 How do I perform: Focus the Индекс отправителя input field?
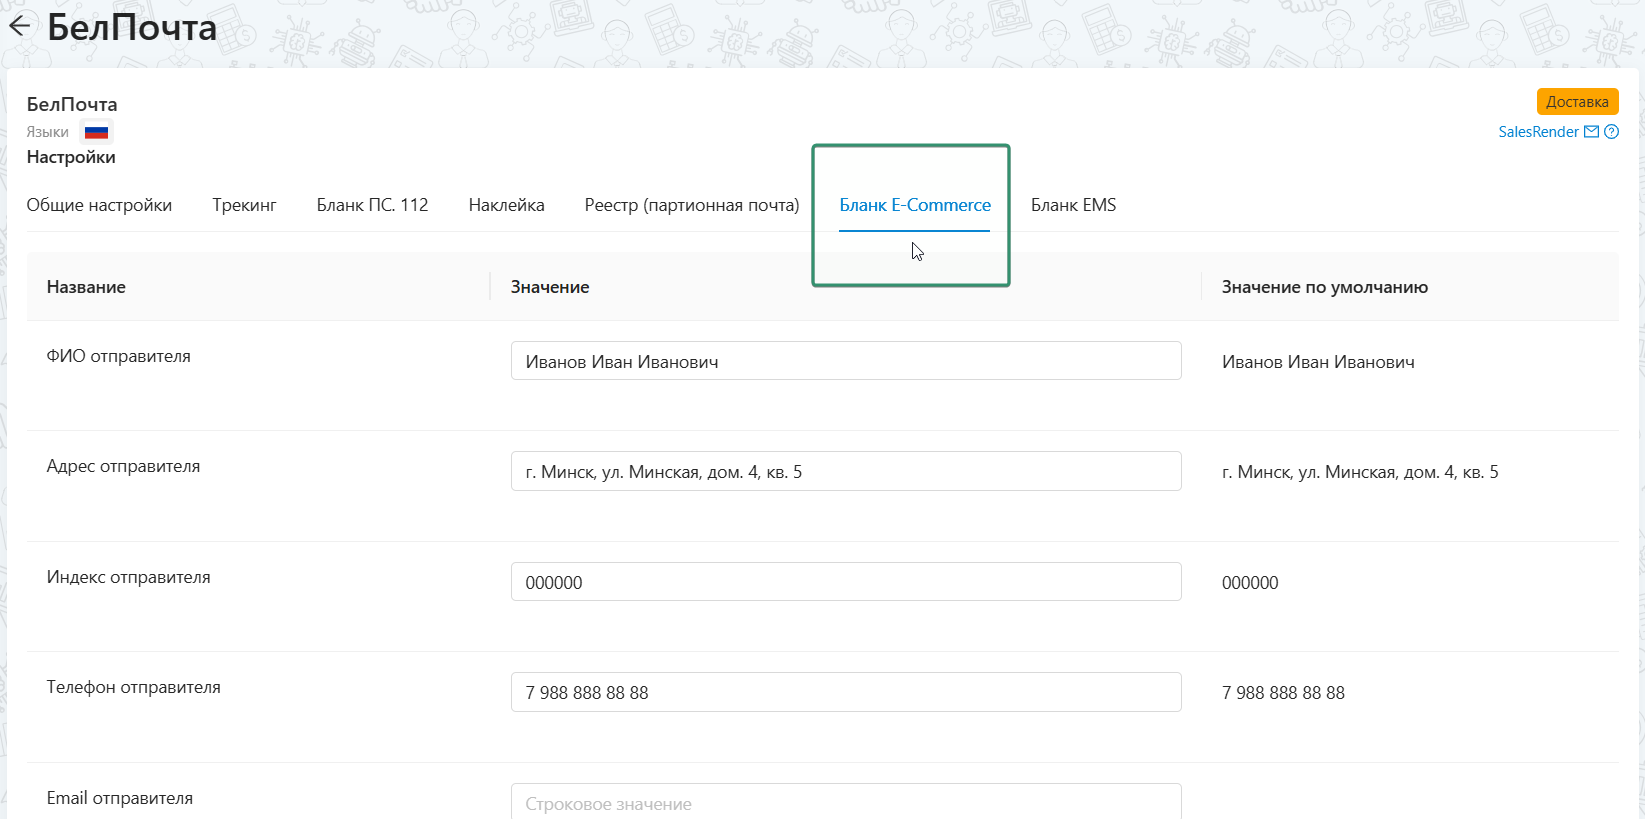coord(846,582)
